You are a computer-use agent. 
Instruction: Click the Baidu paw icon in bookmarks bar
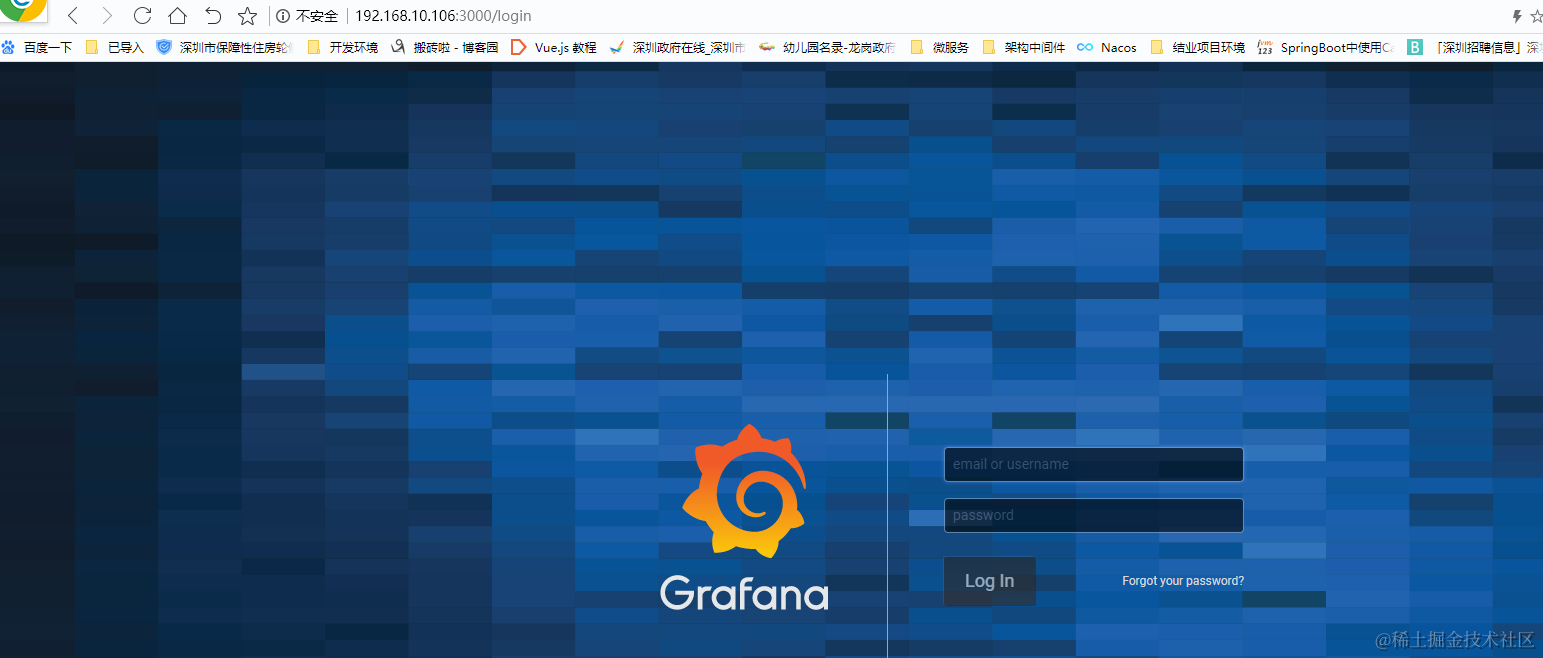[x=8, y=47]
